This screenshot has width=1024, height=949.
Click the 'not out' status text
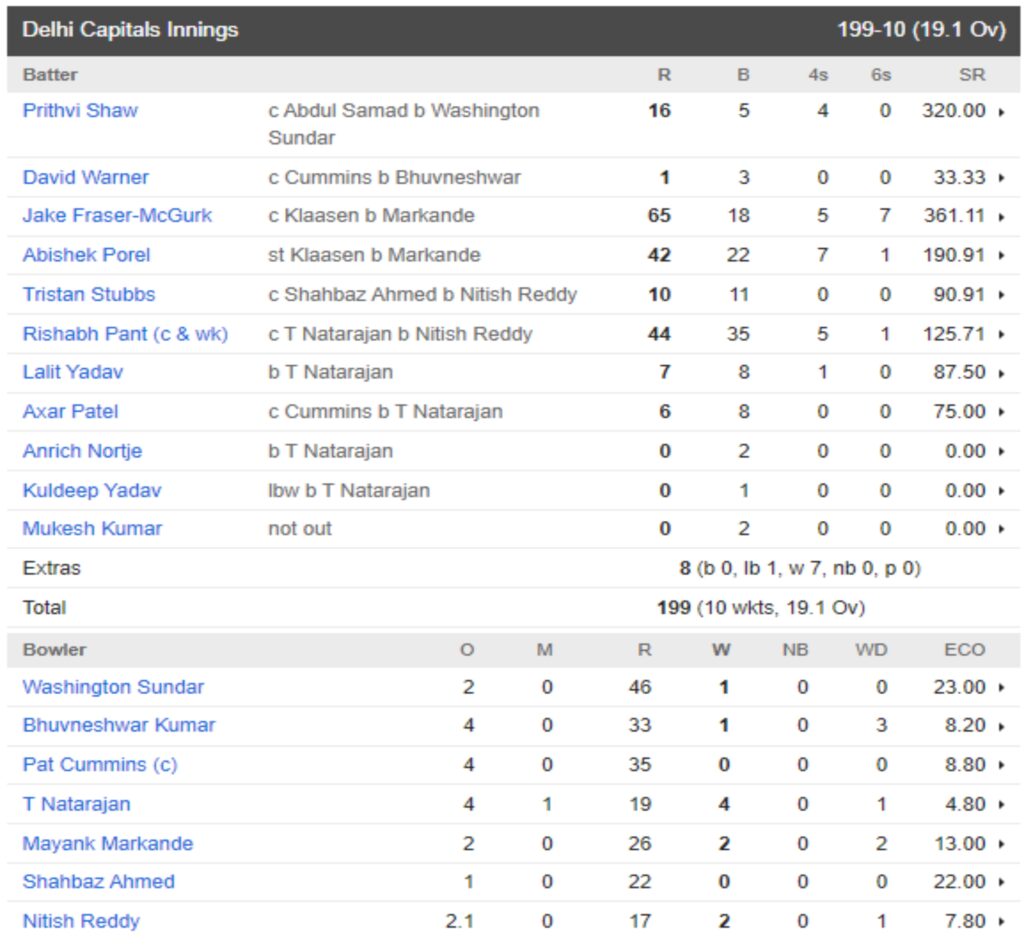300,528
